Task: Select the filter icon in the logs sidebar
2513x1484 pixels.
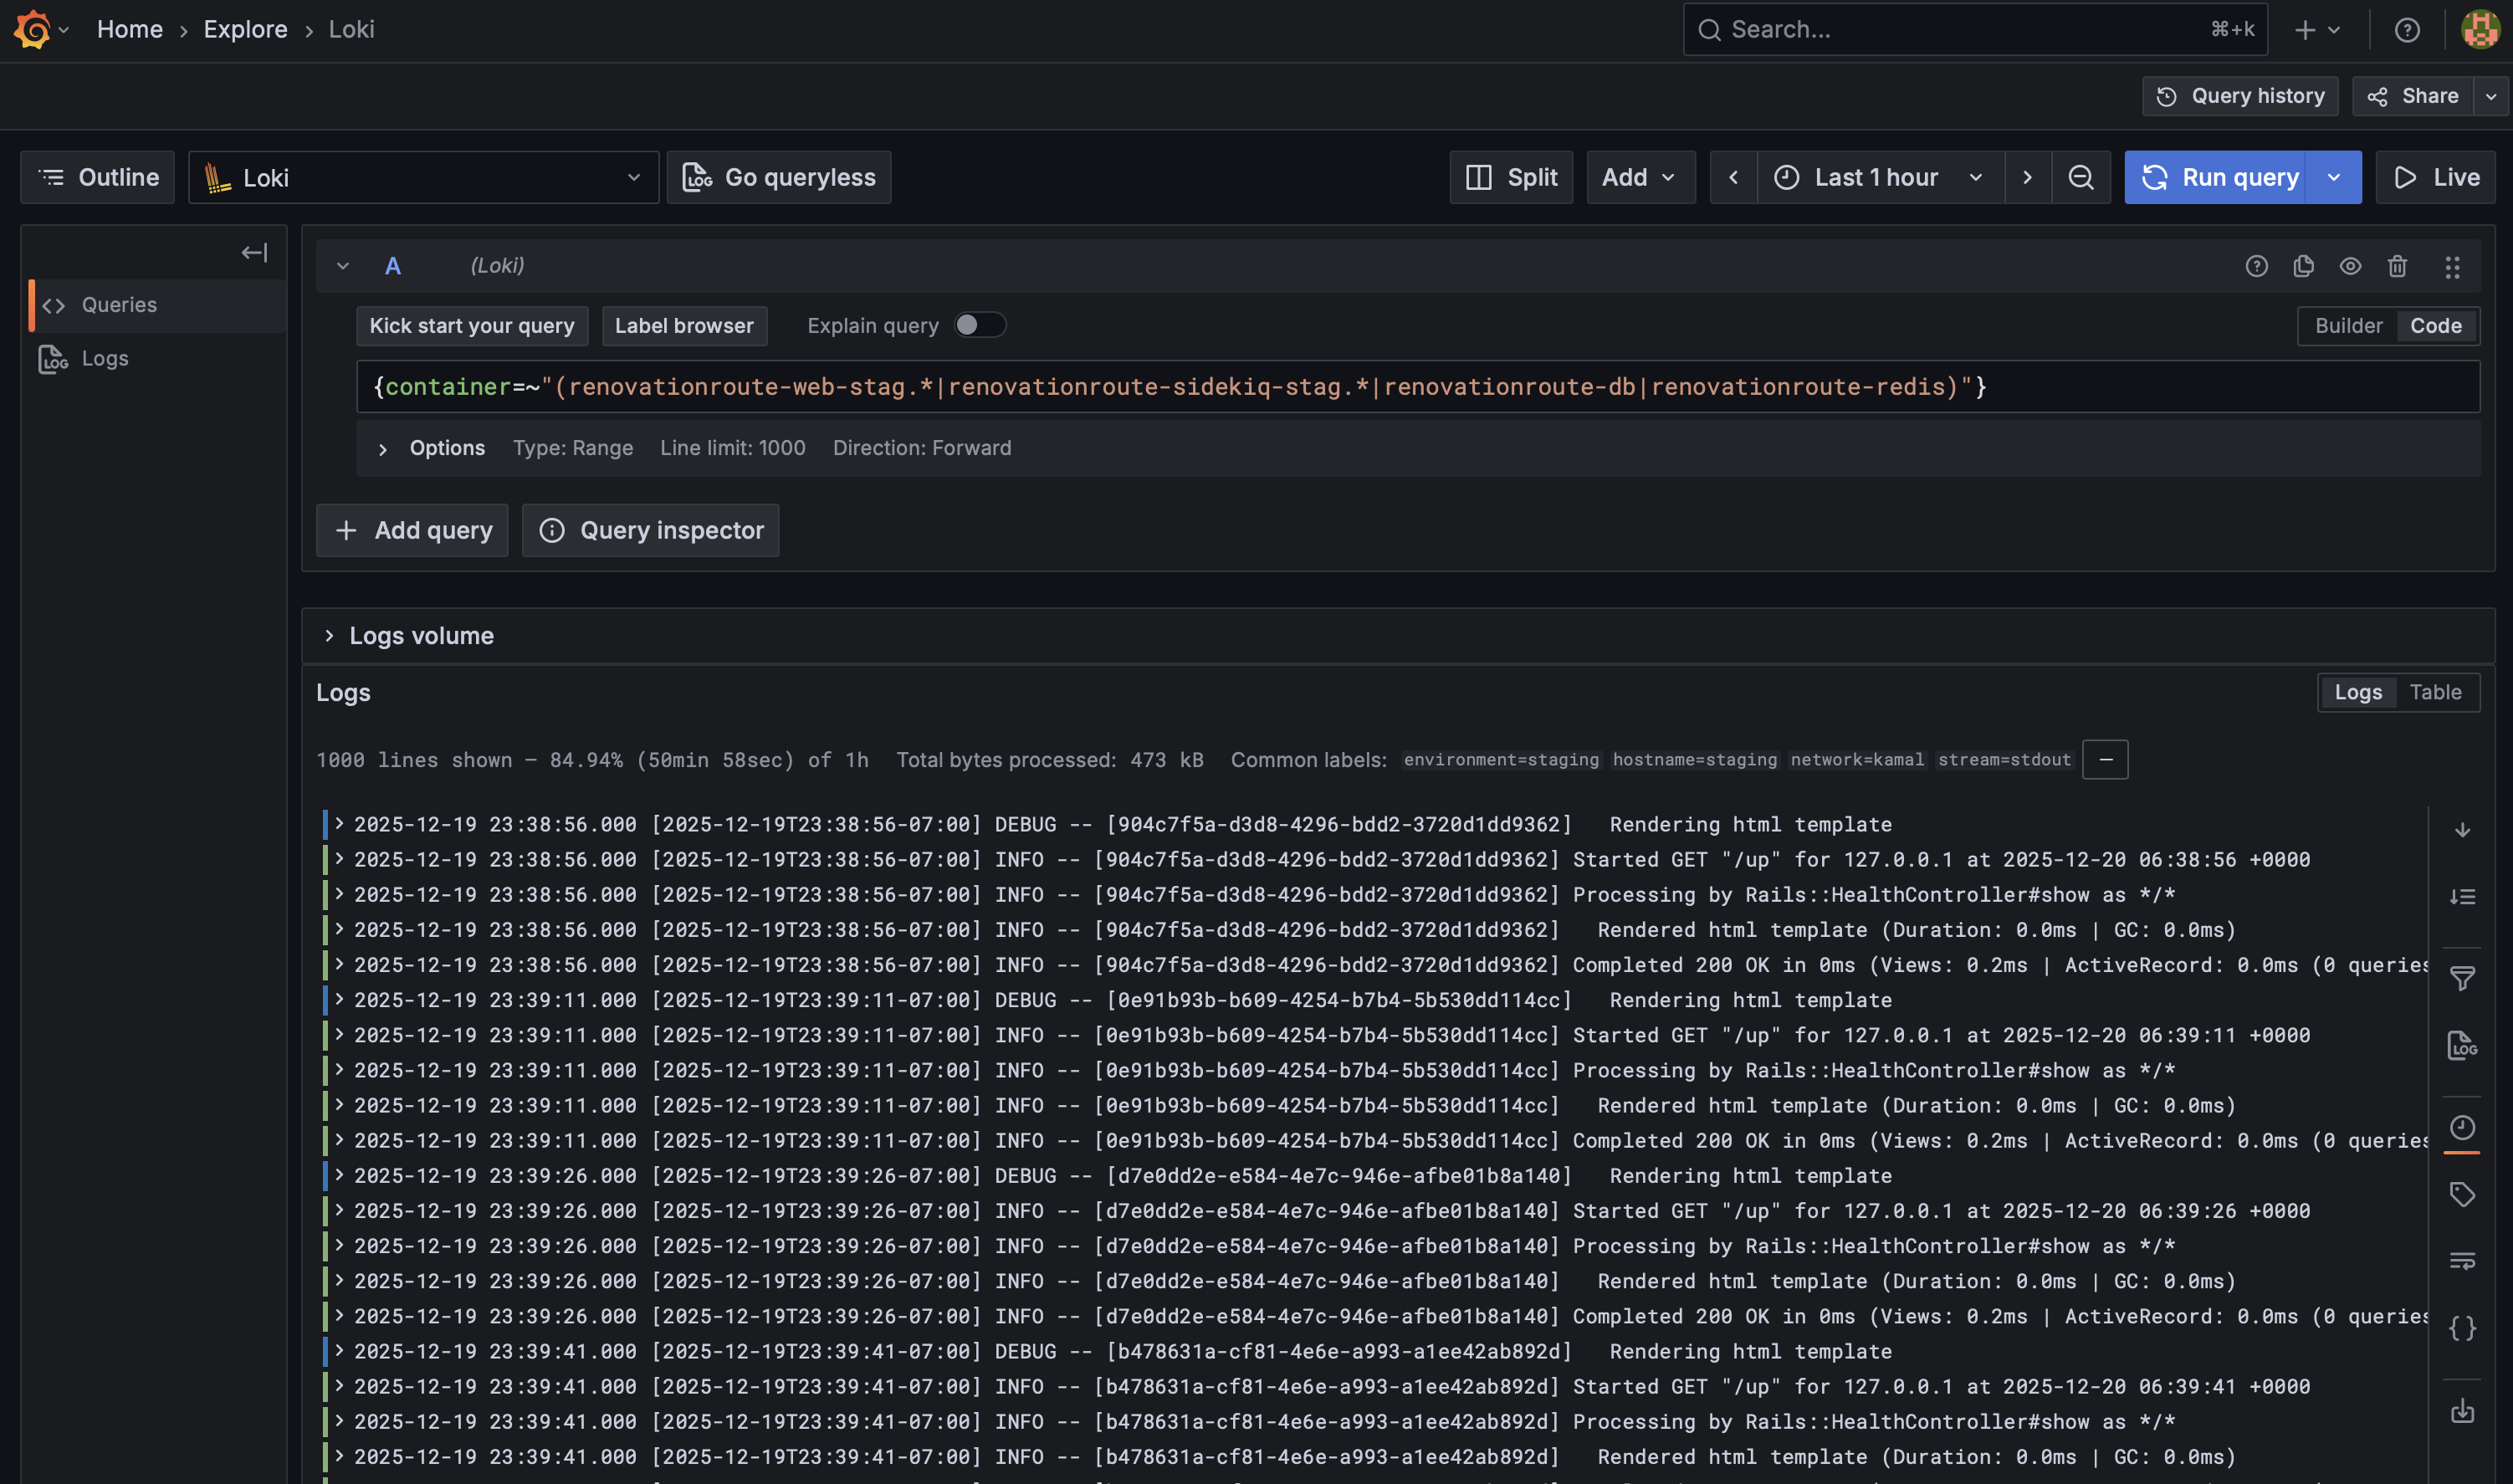Action: click(x=2463, y=978)
